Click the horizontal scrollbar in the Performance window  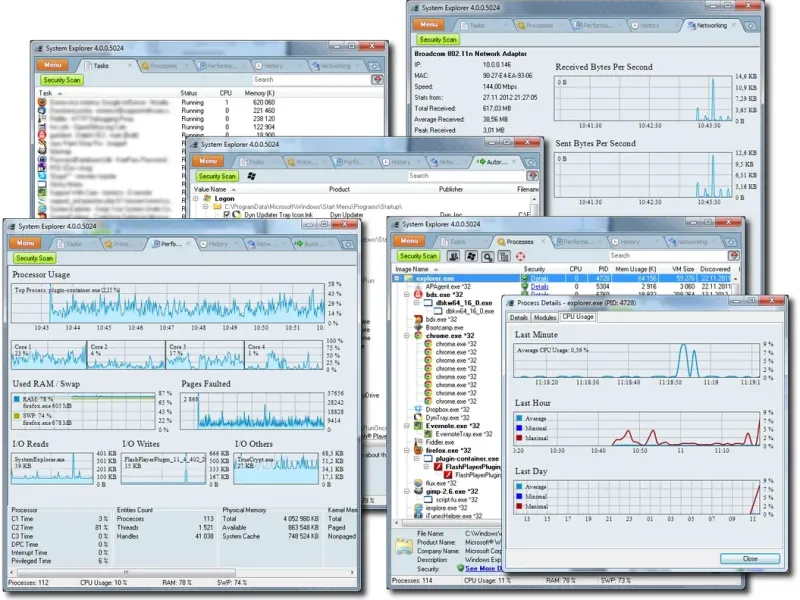[x=125, y=572]
